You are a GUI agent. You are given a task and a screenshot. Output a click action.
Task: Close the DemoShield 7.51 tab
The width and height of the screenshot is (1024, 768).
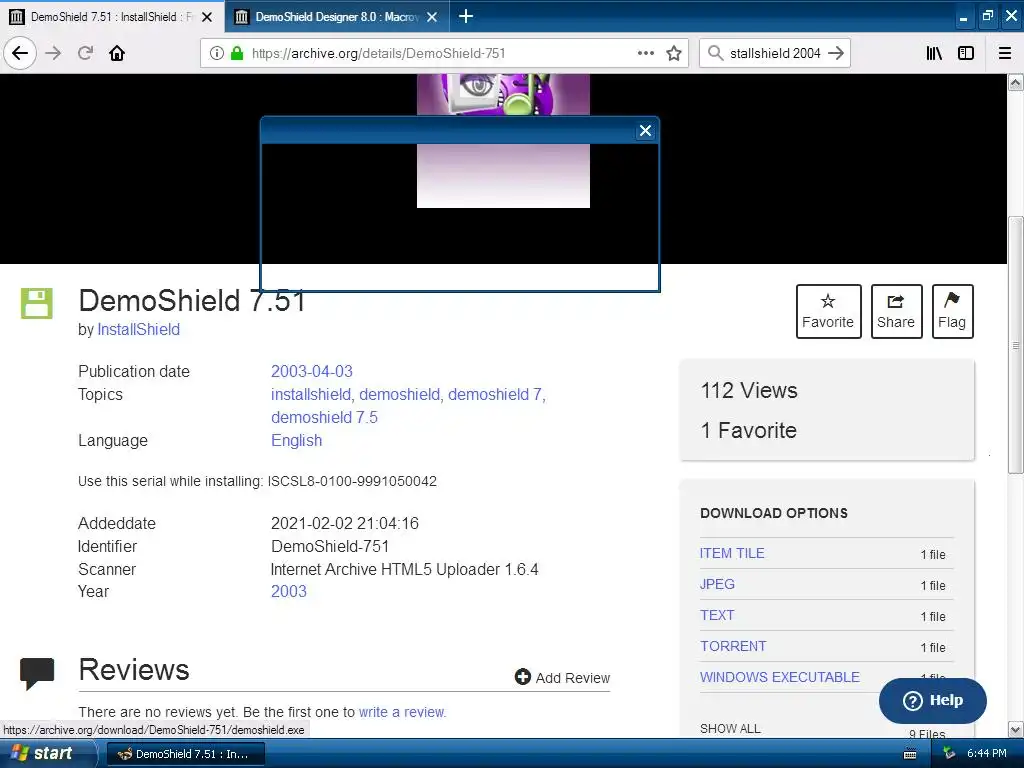[207, 17]
